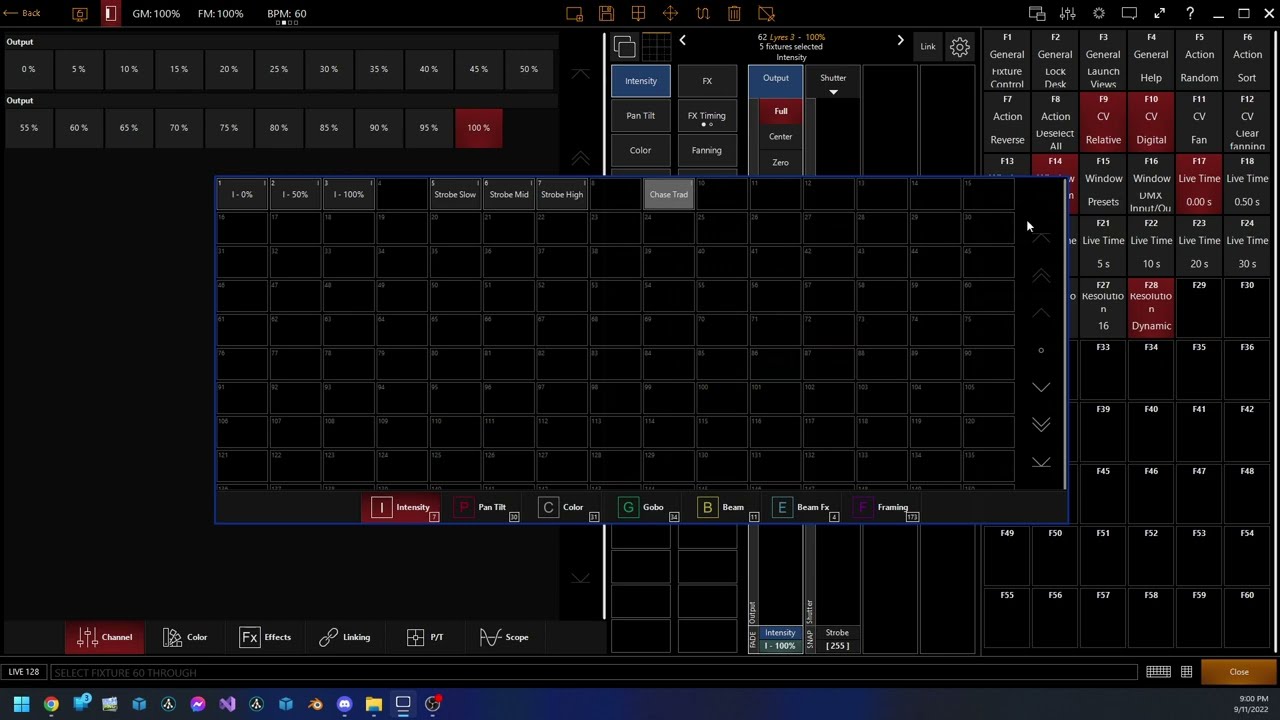Select the Pan Tilt parameter button
This screenshot has width=1280, height=720.
(x=641, y=116)
